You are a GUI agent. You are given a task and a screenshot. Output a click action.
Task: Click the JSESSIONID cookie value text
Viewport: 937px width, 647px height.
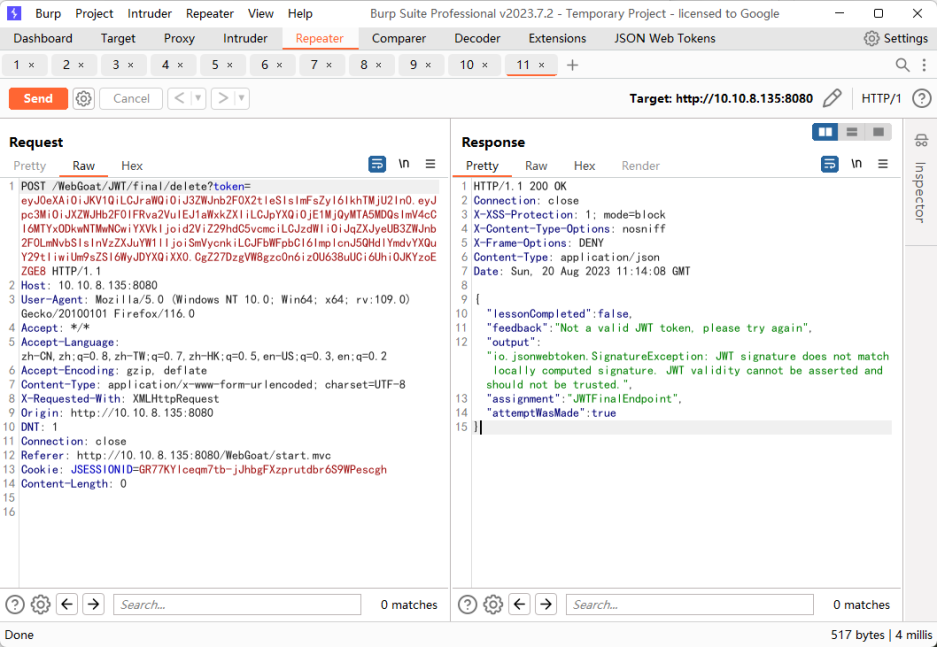pyautogui.click(x=263, y=470)
